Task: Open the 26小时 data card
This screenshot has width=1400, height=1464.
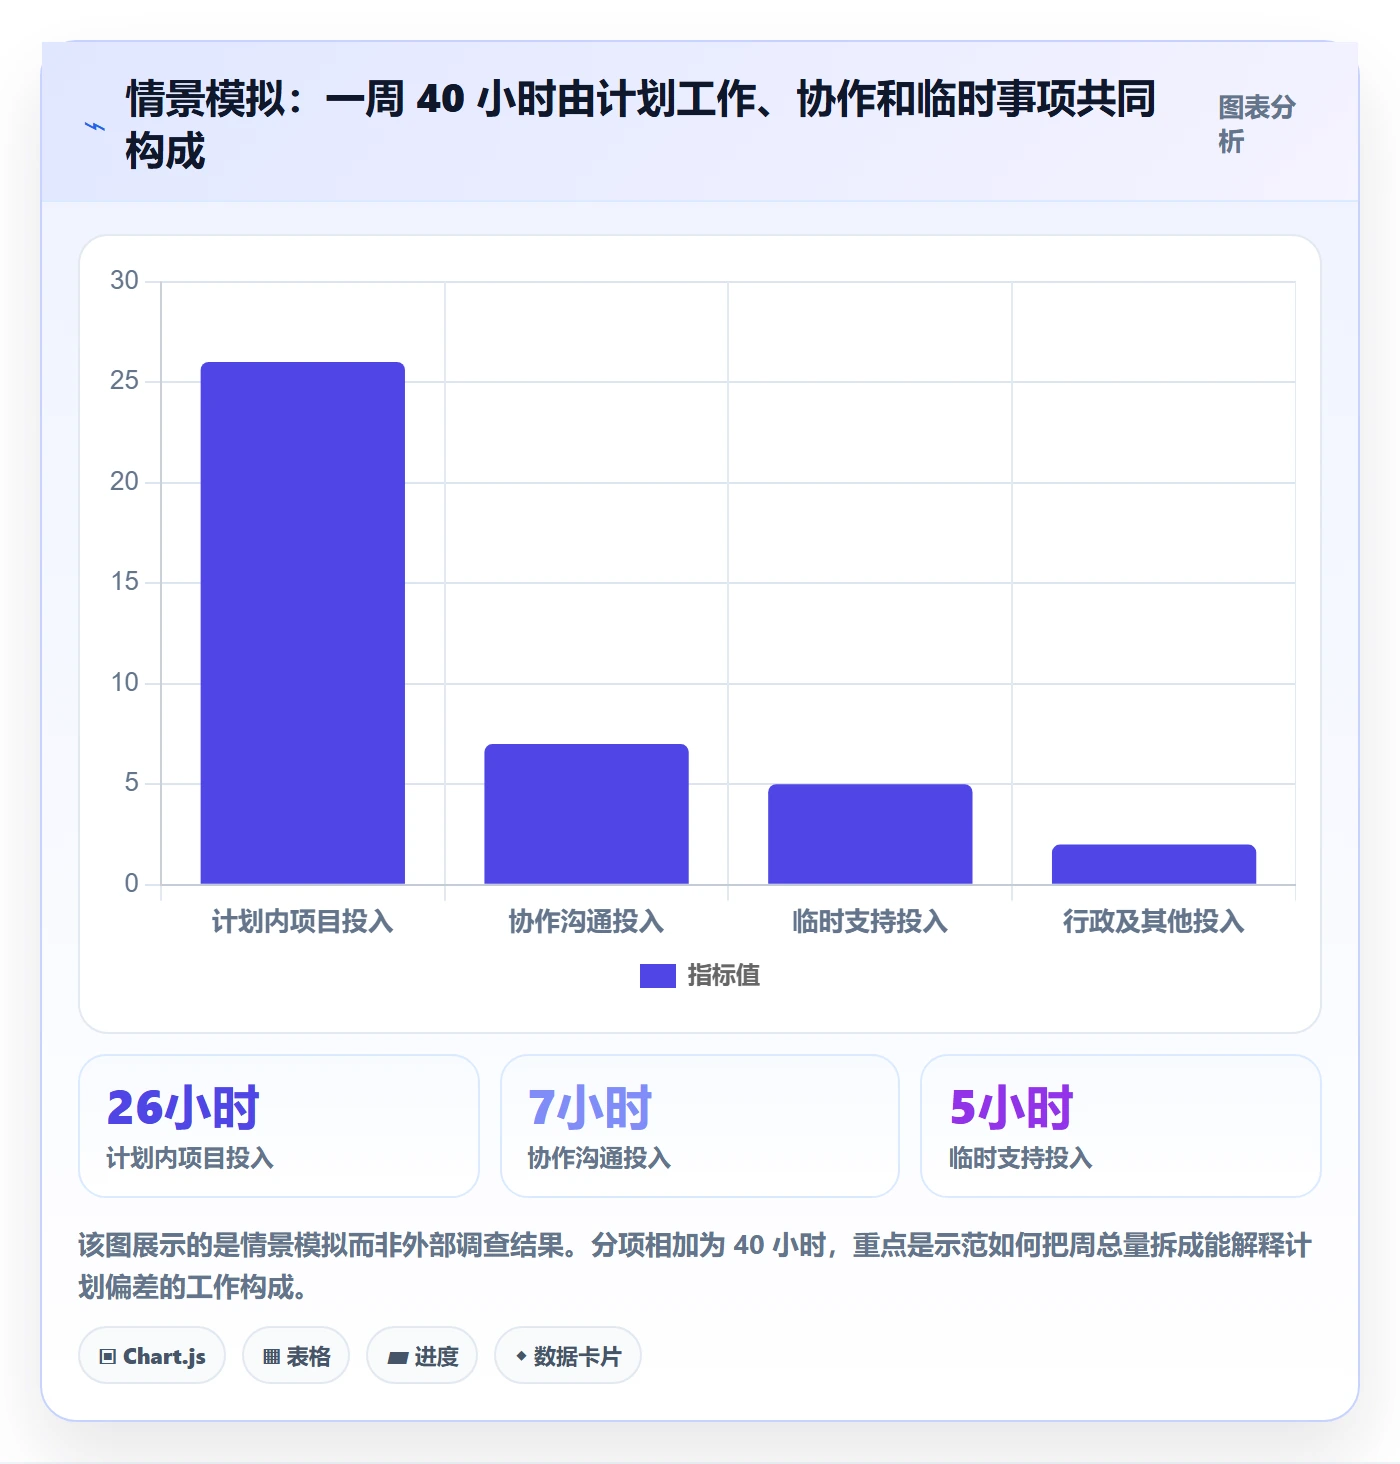Action: [x=279, y=1126]
